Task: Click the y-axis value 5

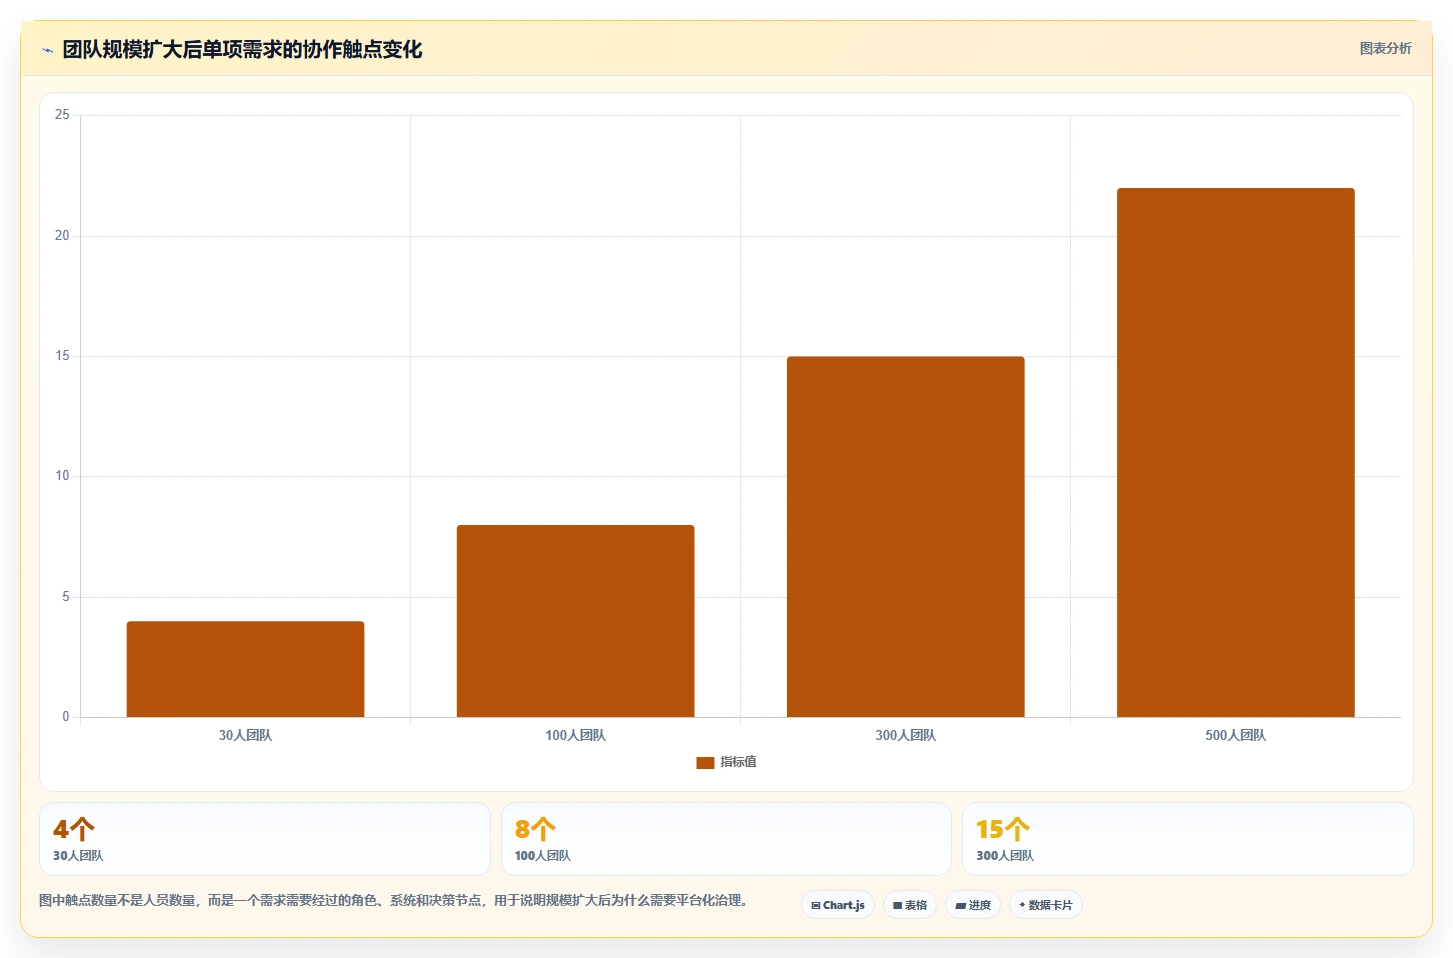Action: tap(66, 597)
